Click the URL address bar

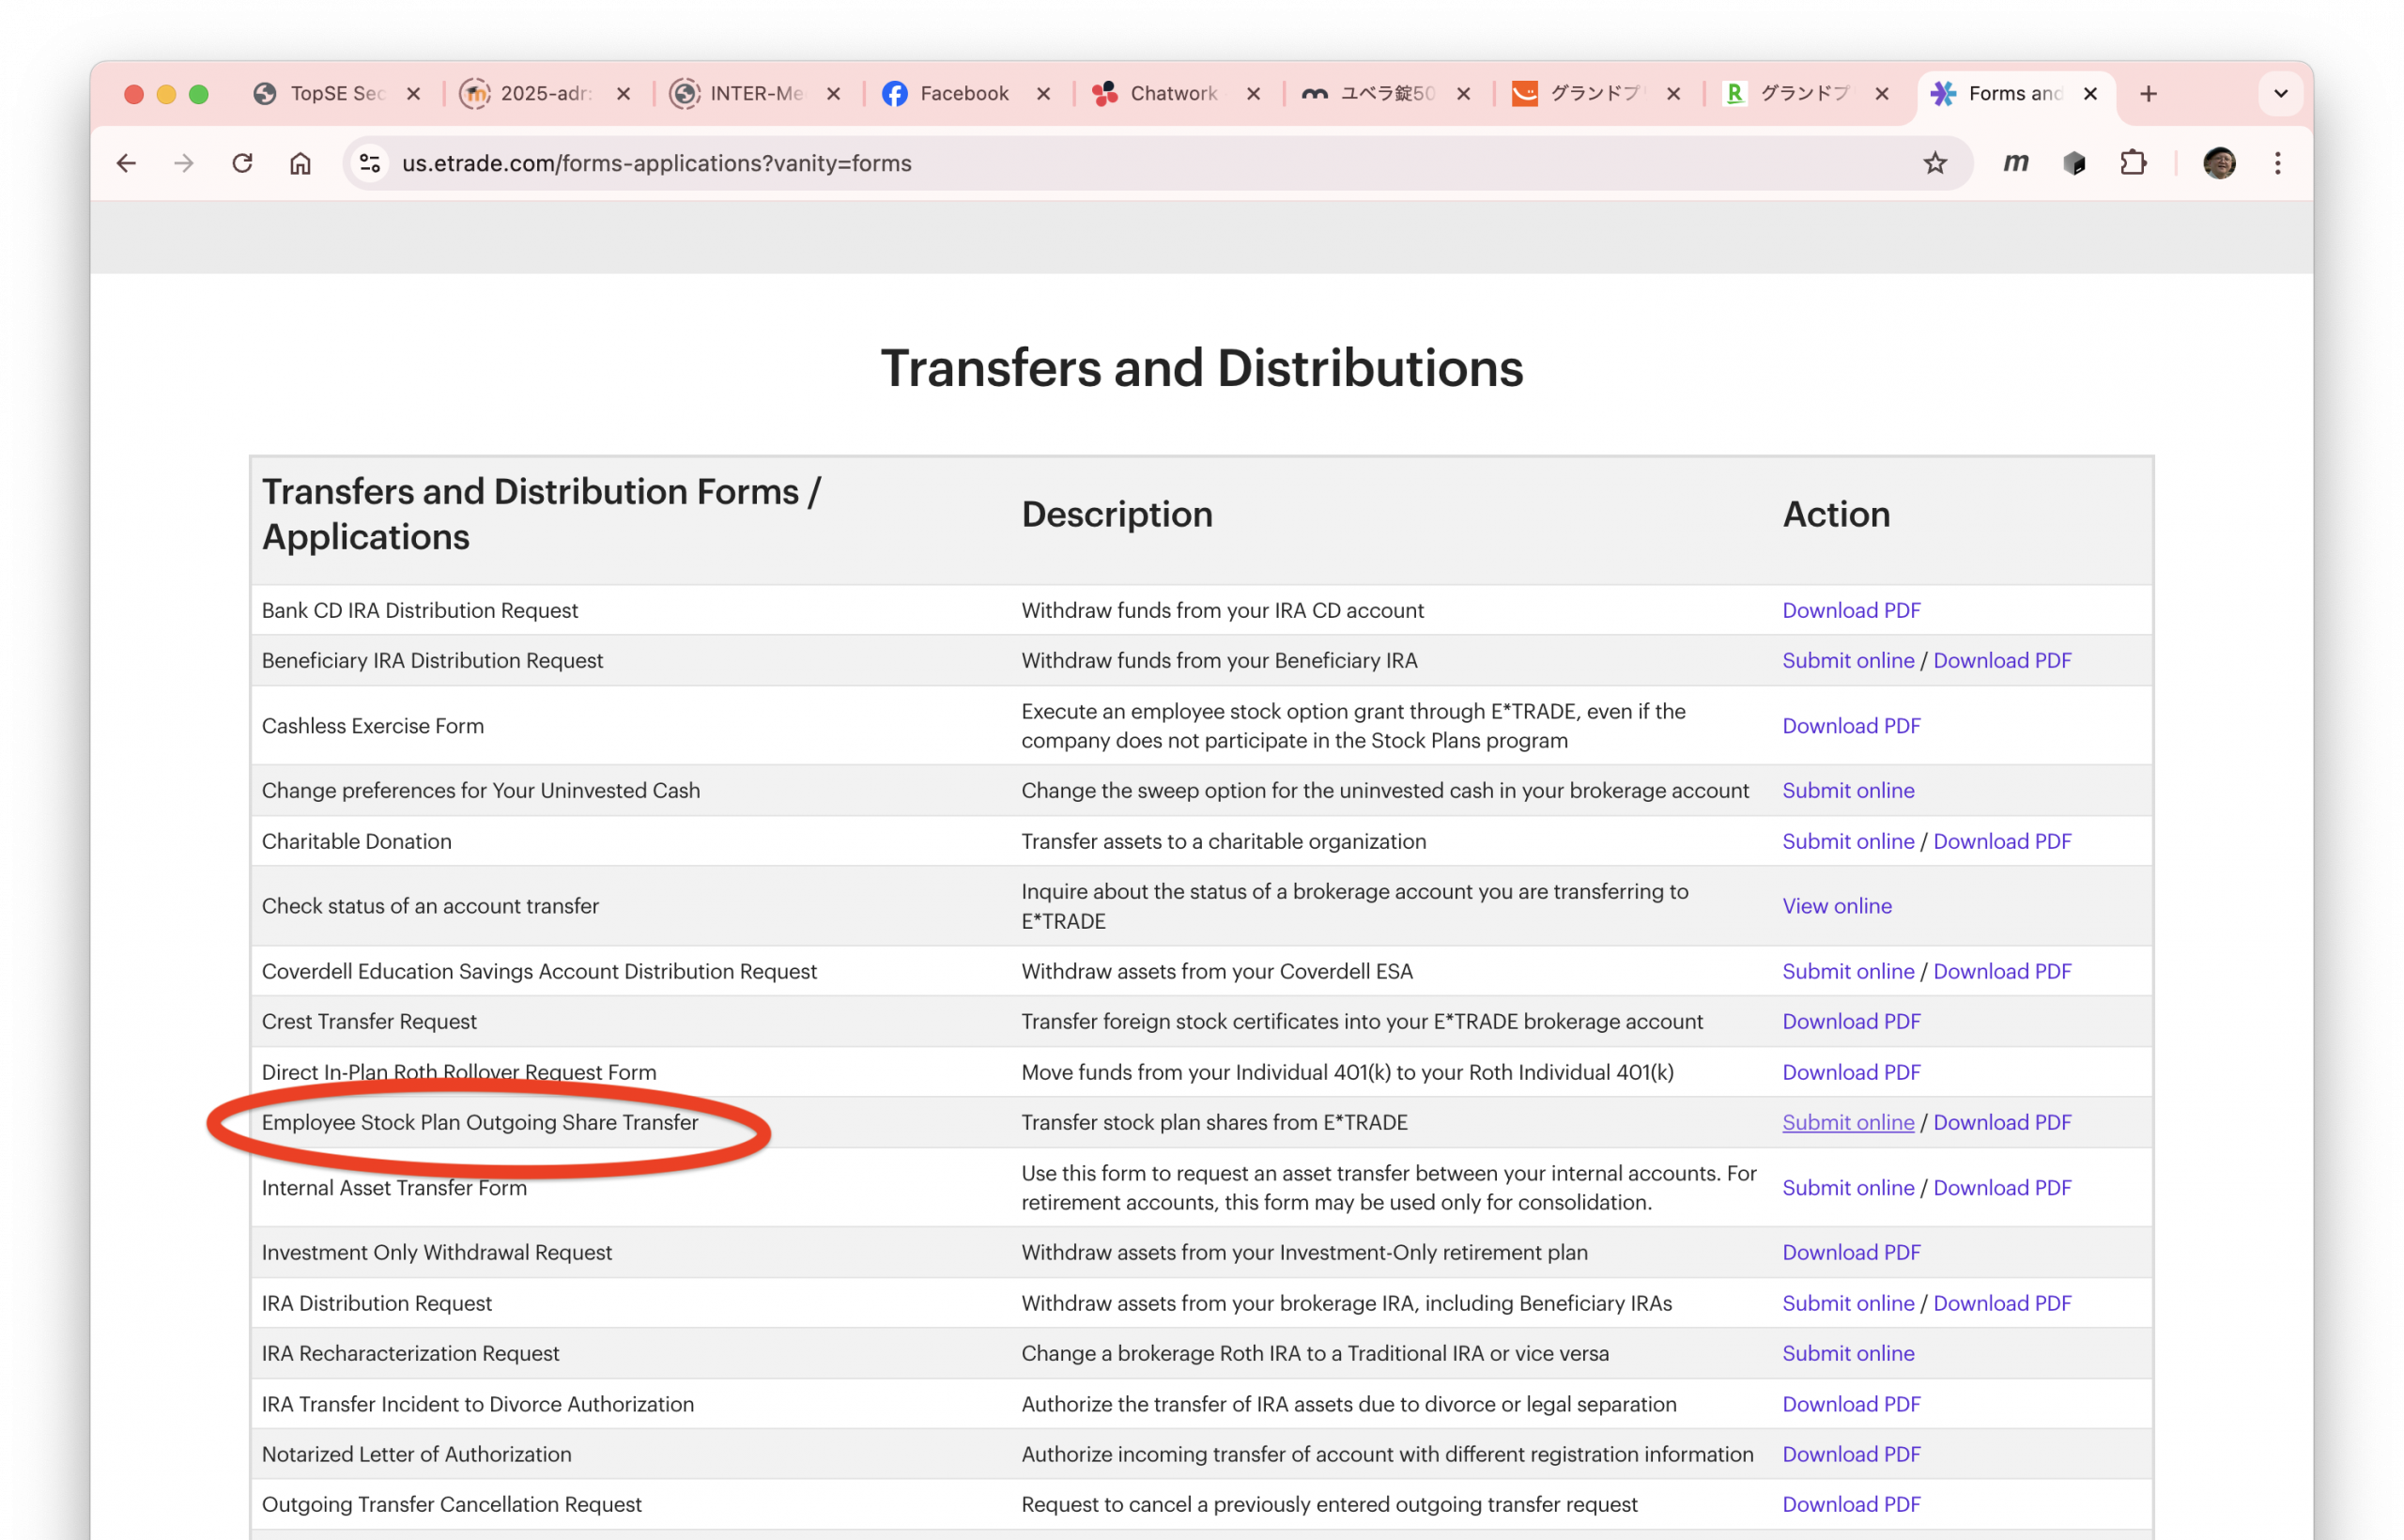pos(1100,163)
